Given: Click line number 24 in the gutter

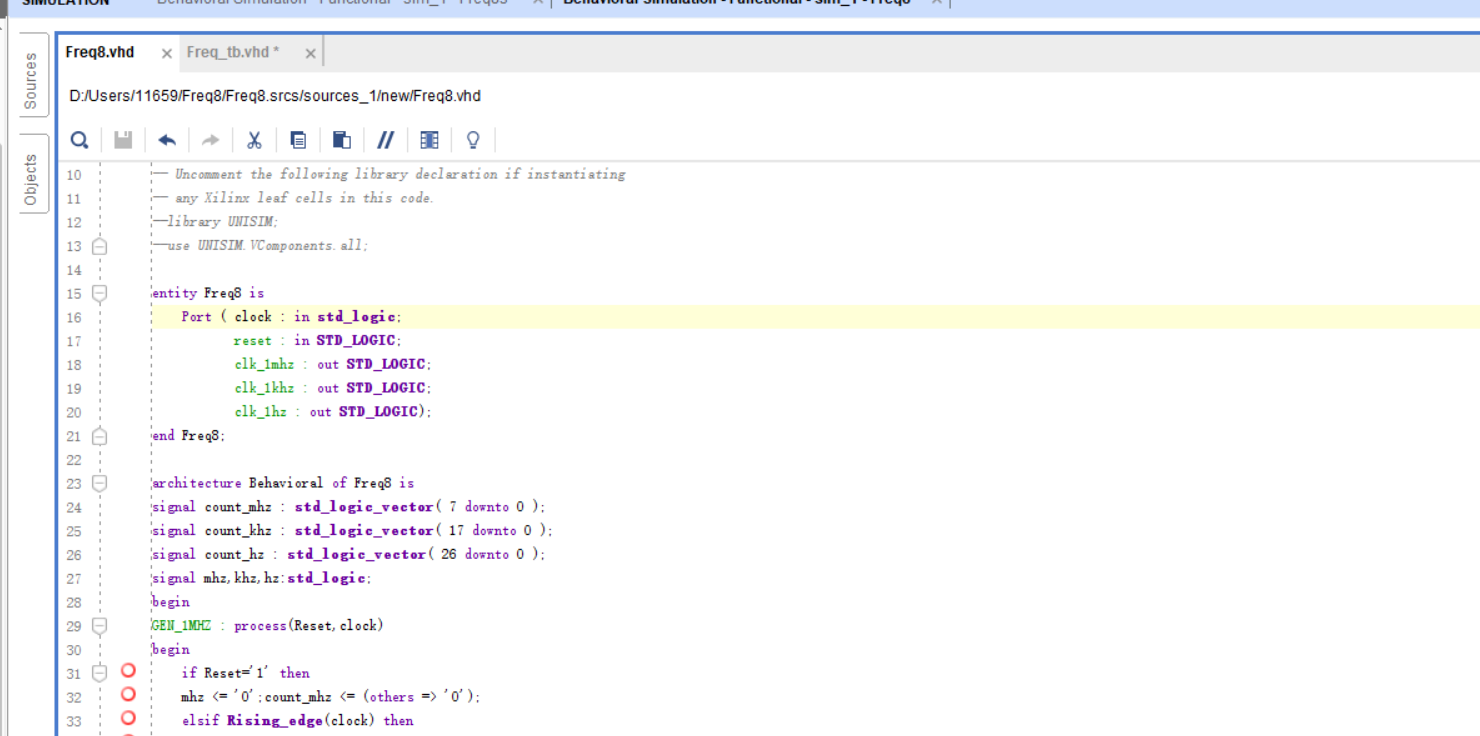Looking at the screenshot, I should [x=74, y=508].
